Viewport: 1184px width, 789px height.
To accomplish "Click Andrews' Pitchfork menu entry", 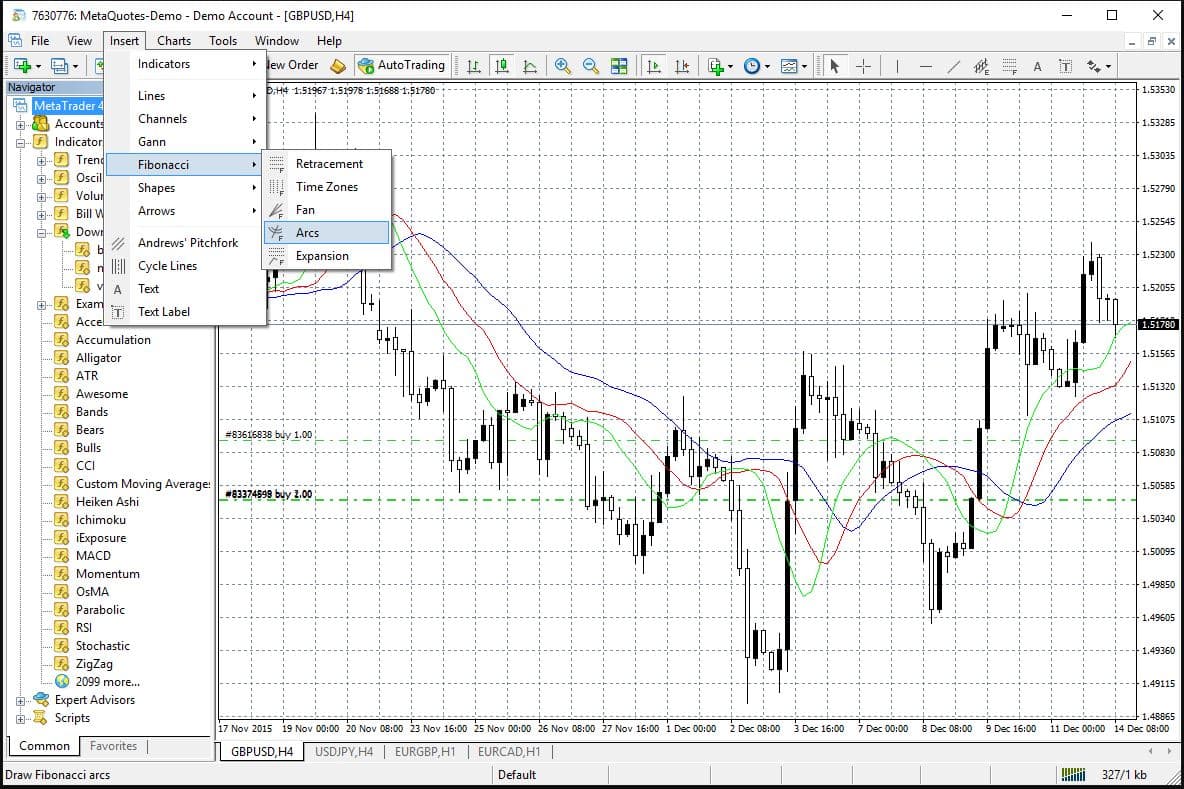I will pyautogui.click(x=188, y=243).
